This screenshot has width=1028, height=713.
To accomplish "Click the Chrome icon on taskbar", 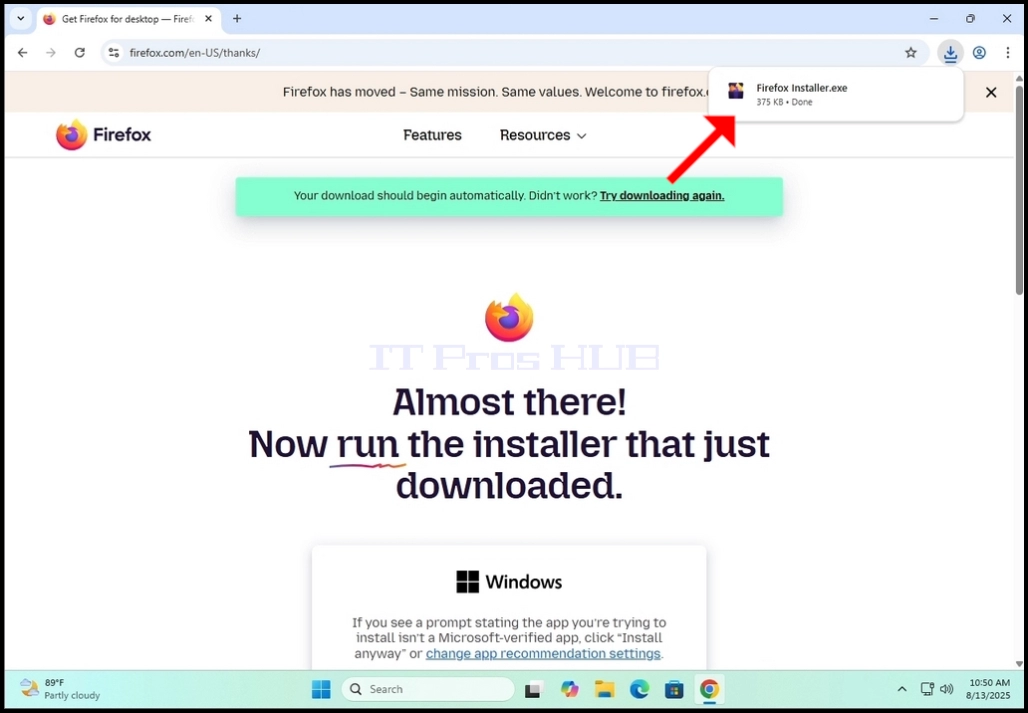I will click(x=709, y=689).
